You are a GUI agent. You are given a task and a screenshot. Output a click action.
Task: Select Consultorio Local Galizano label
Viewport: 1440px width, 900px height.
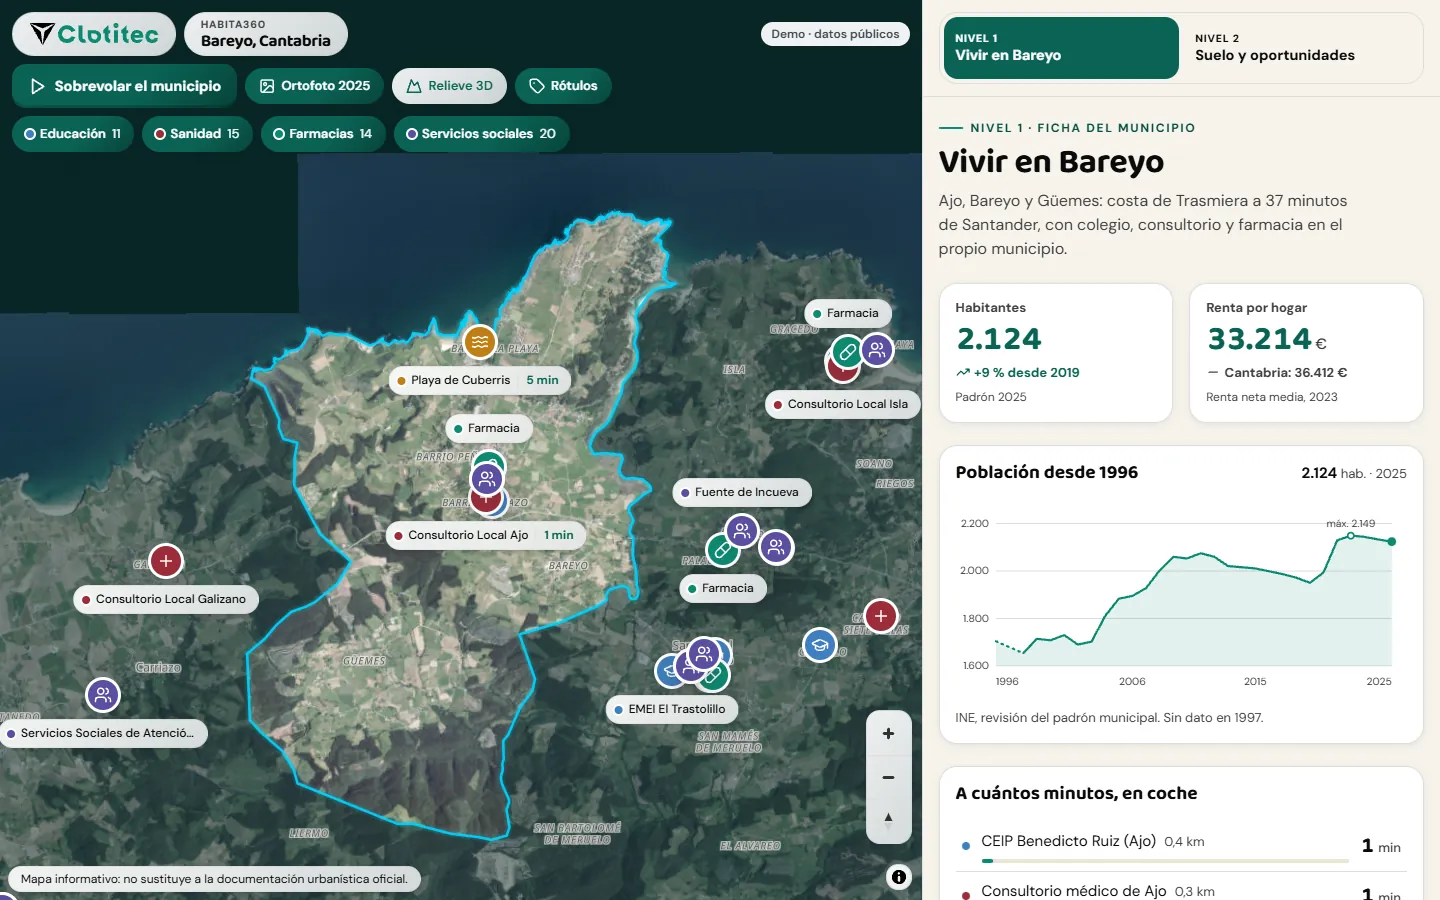(166, 599)
